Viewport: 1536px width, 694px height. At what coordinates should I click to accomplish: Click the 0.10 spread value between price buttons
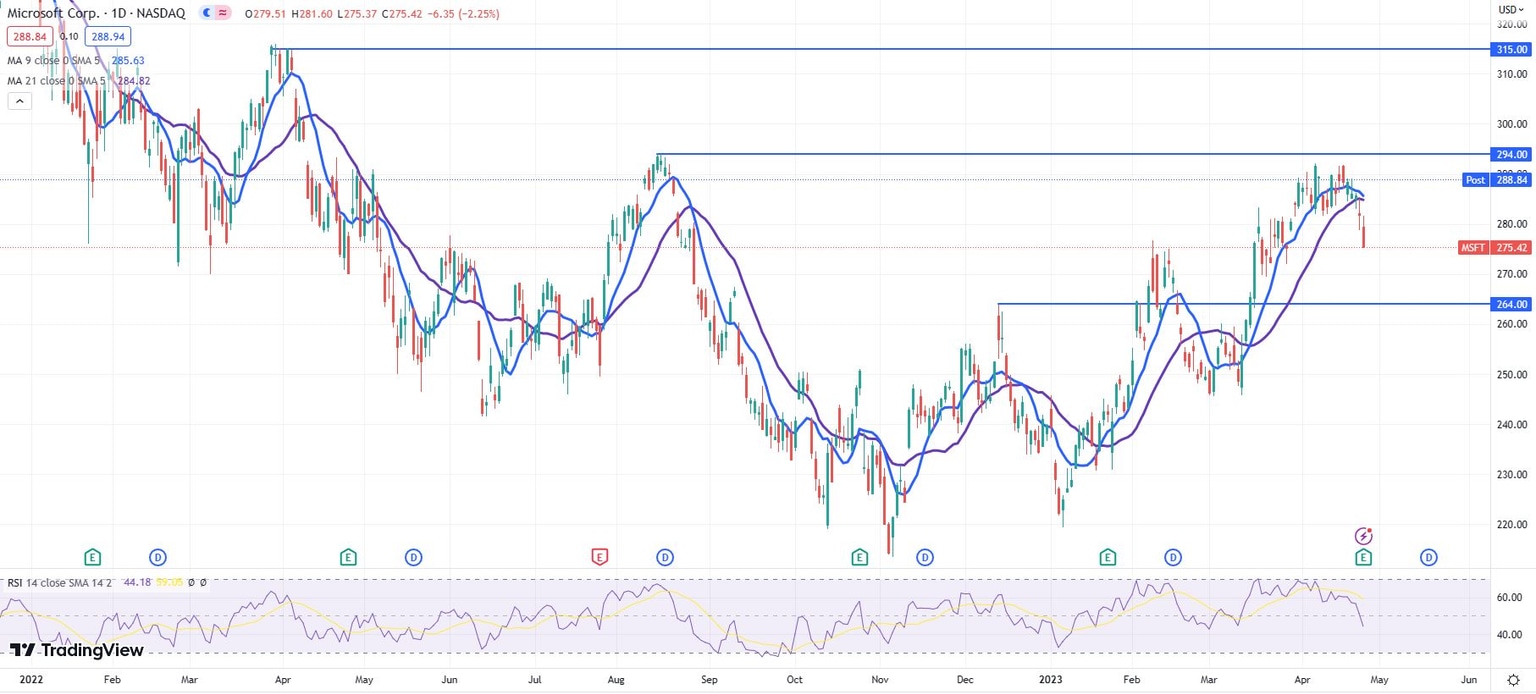click(x=67, y=37)
